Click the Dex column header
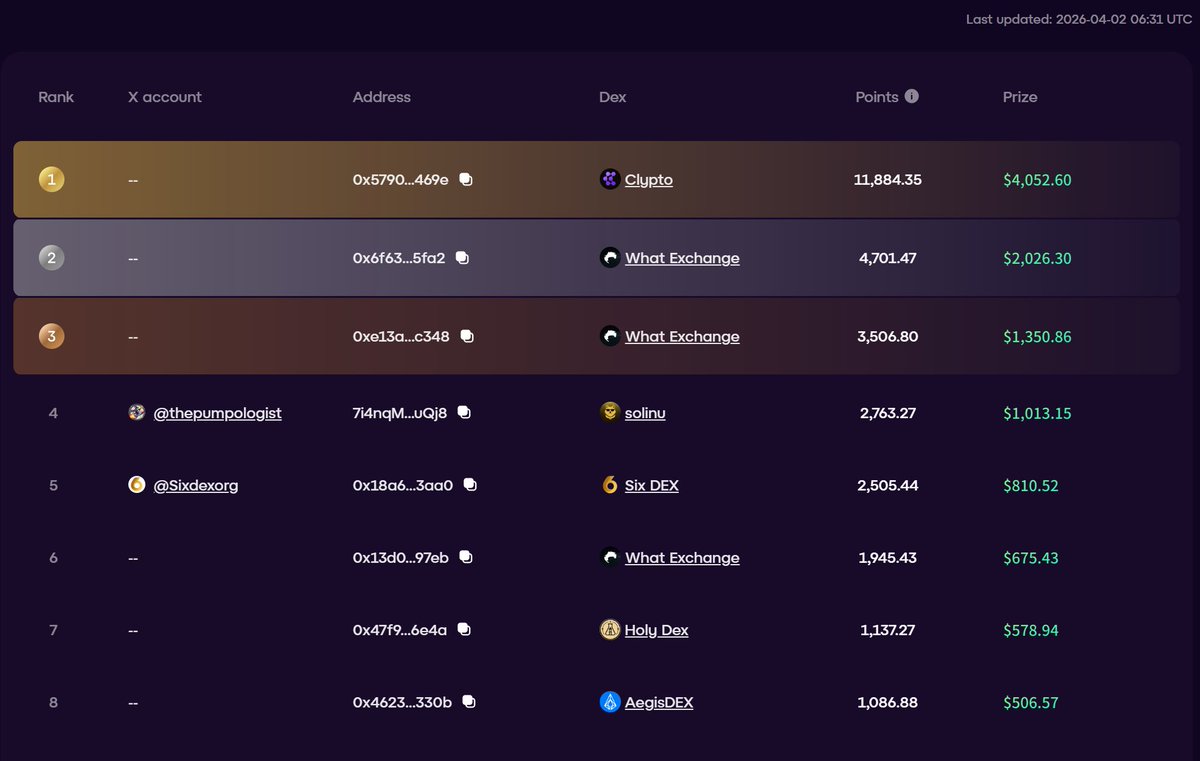 click(613, 97)
